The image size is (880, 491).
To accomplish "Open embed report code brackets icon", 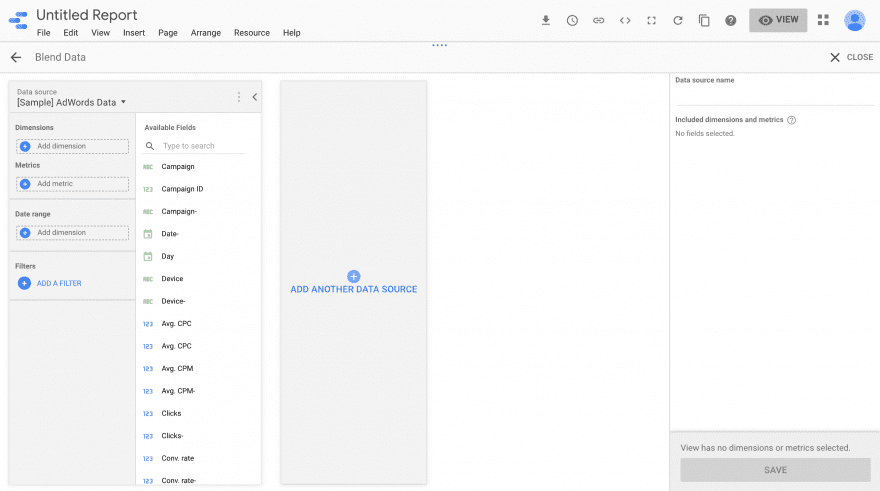I will coord(625,21).
